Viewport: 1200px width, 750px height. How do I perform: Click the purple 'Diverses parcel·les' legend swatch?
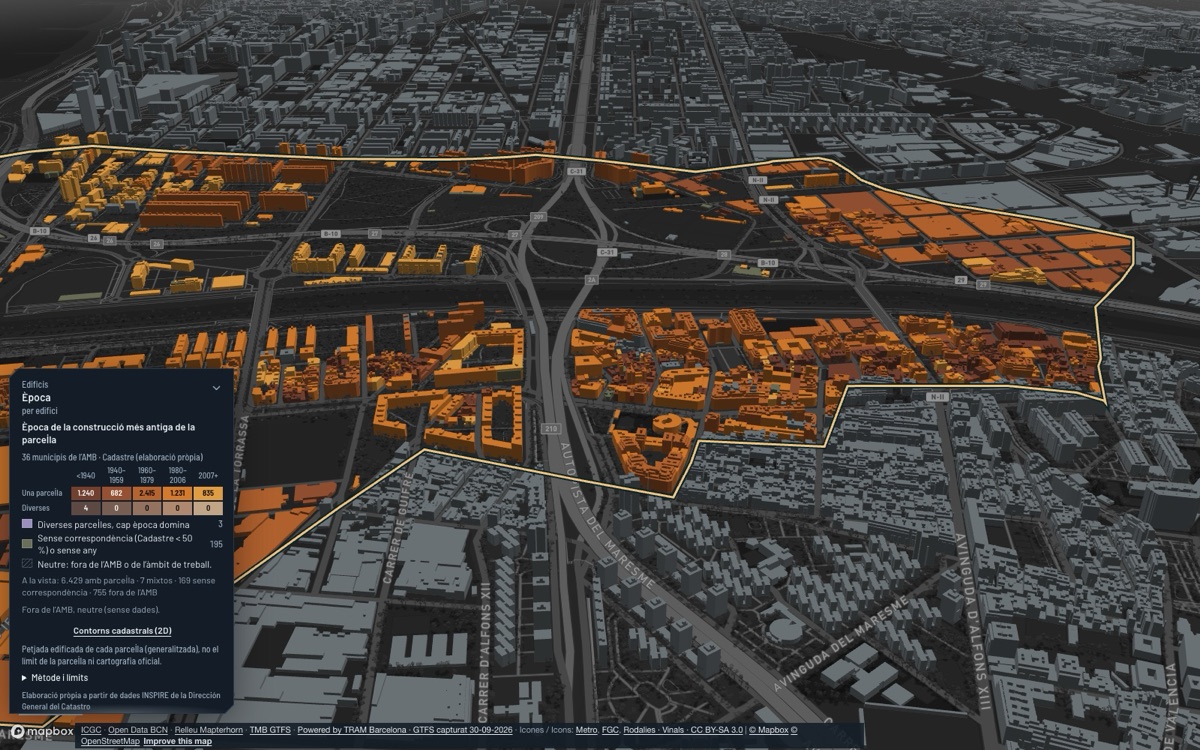pyautogui.click(x=27, y=524)
